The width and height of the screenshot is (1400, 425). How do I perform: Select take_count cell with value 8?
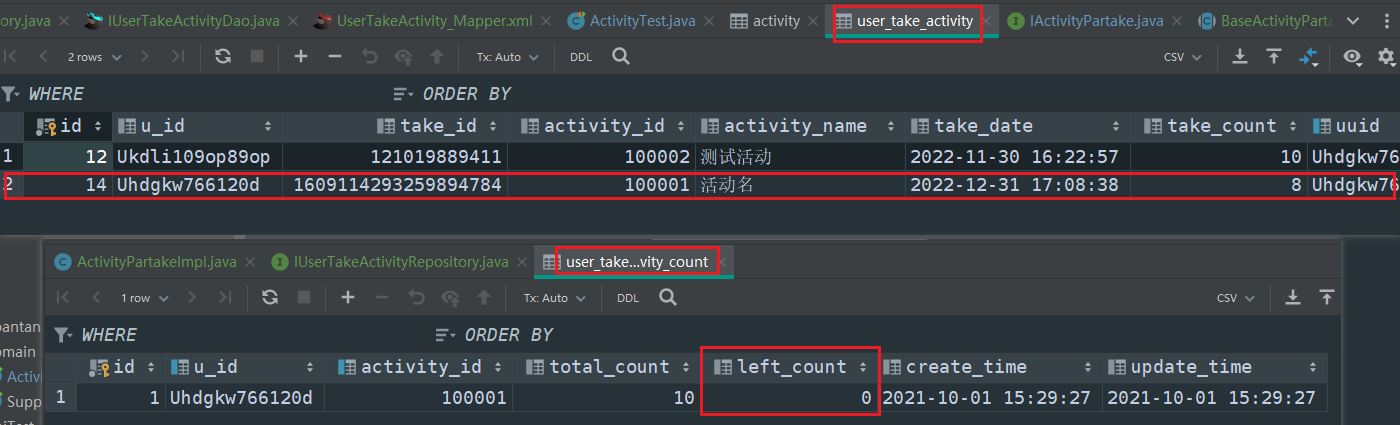click(1219, 184)
